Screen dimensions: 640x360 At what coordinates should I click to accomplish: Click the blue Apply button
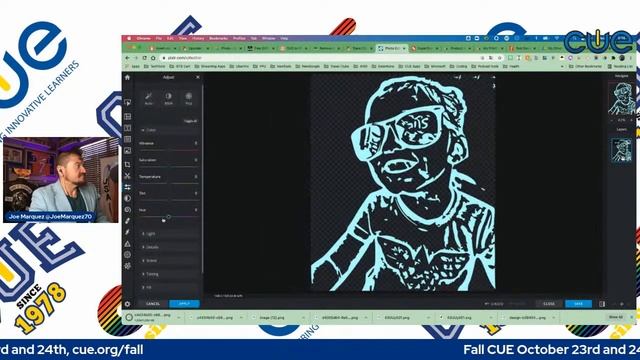pyautogui.click(x=184, y=304)
